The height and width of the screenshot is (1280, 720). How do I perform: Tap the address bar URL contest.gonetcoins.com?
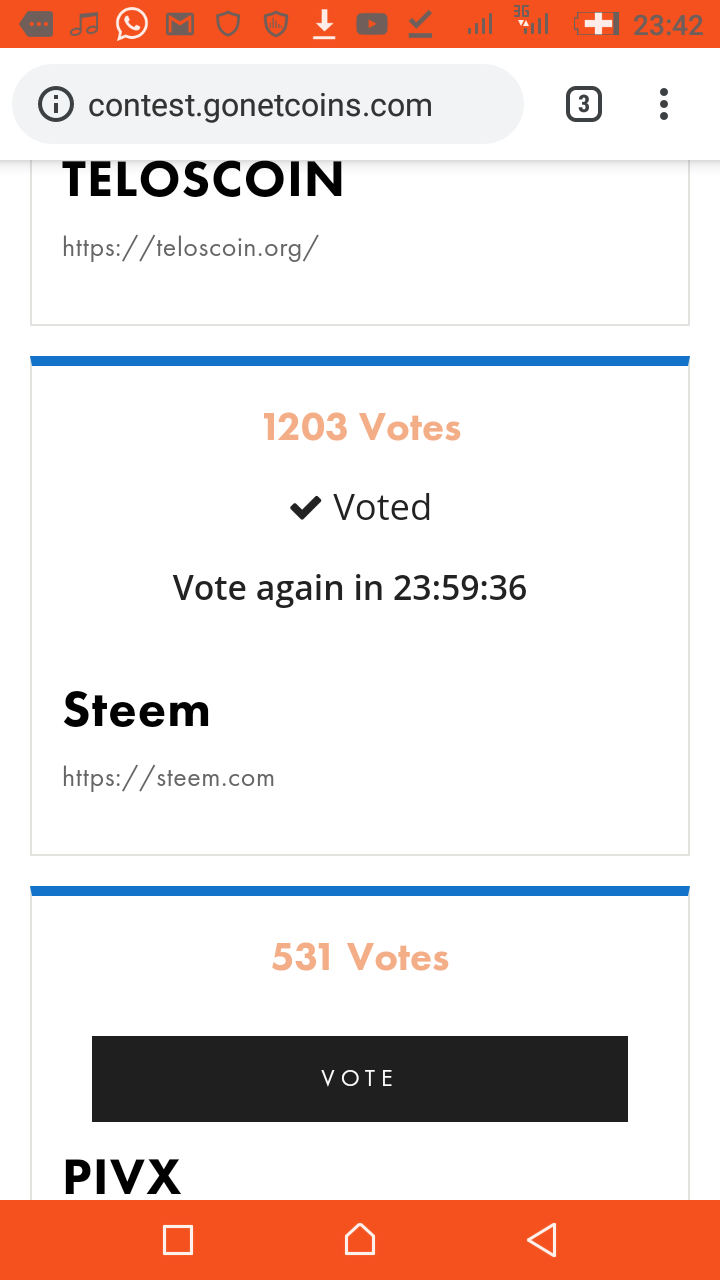click(x=260, y=105)
